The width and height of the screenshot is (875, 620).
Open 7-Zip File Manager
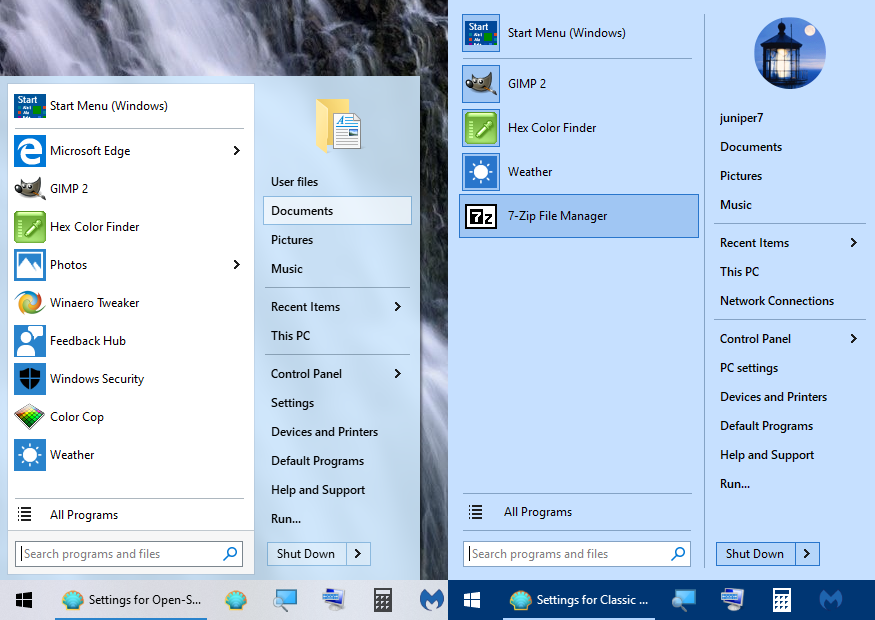(x=579, y=216)
